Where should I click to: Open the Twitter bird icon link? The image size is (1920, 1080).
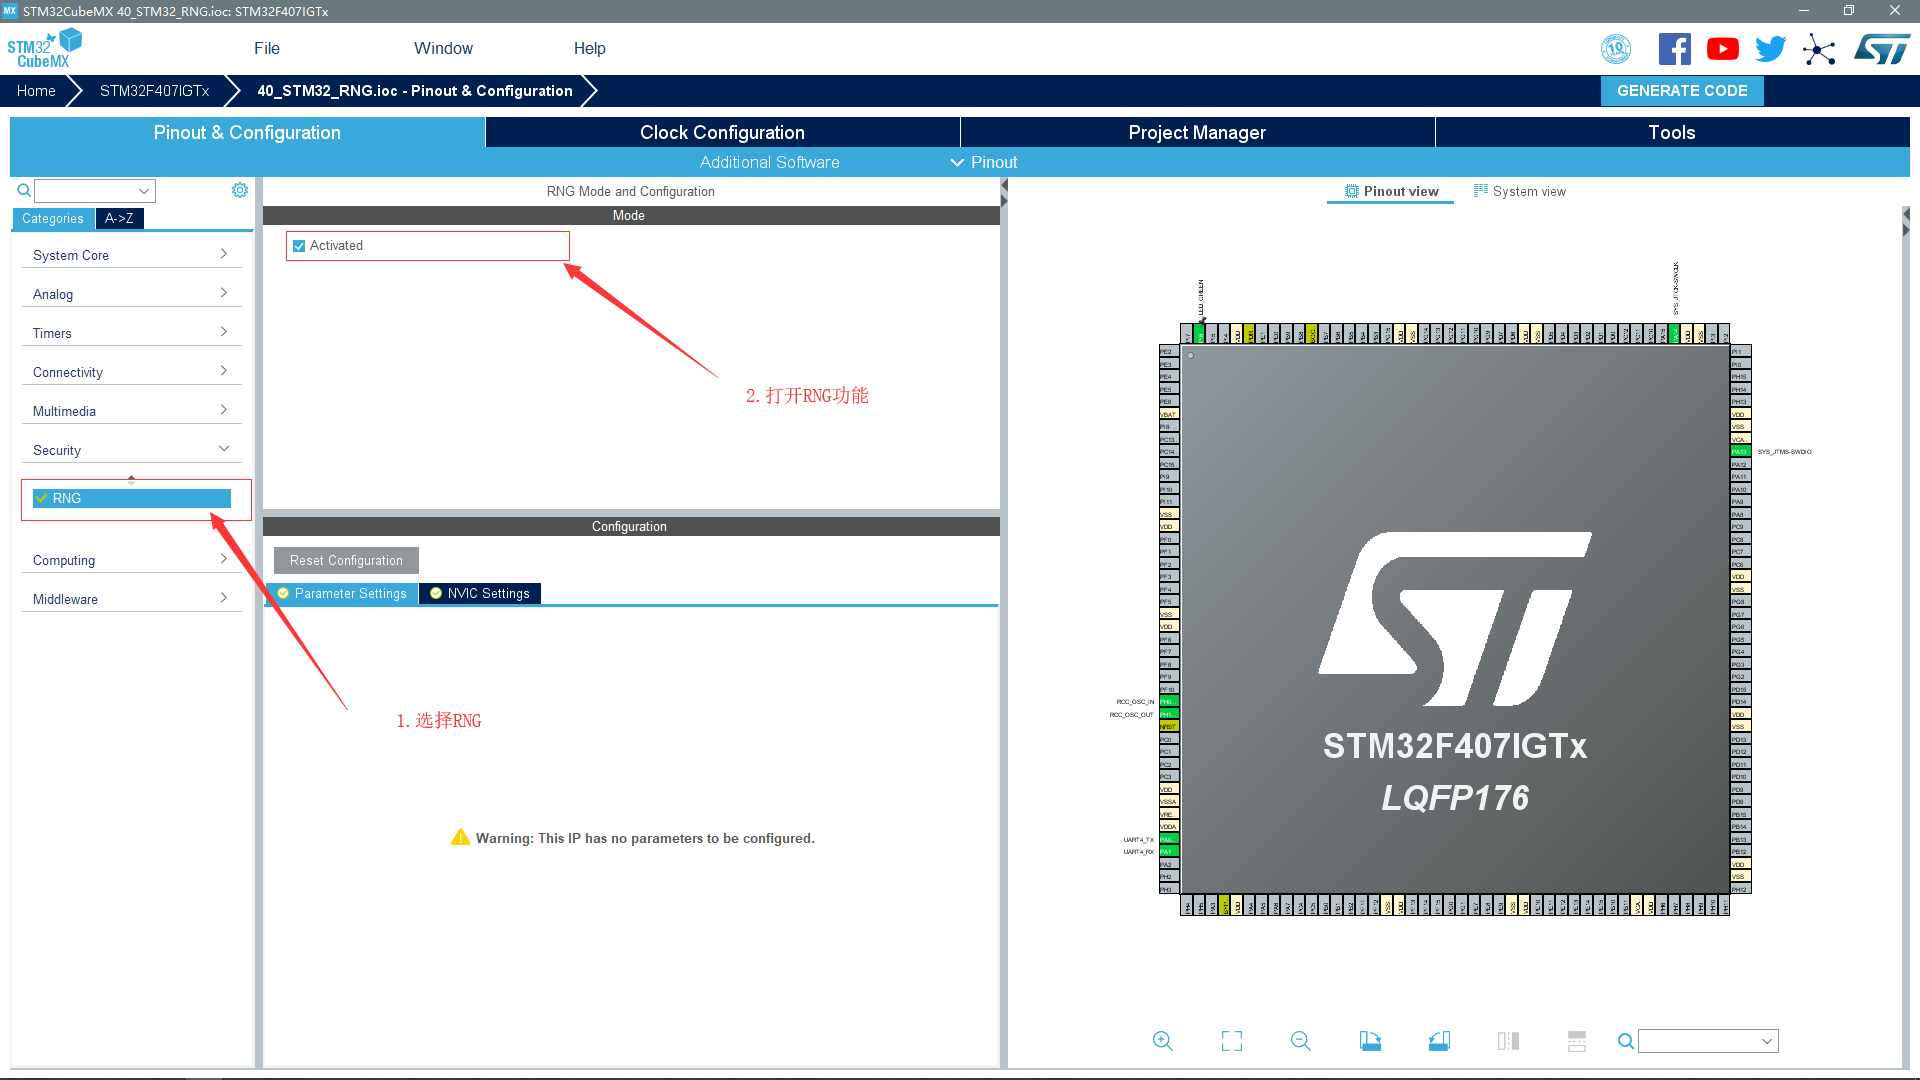point(1770,49)
